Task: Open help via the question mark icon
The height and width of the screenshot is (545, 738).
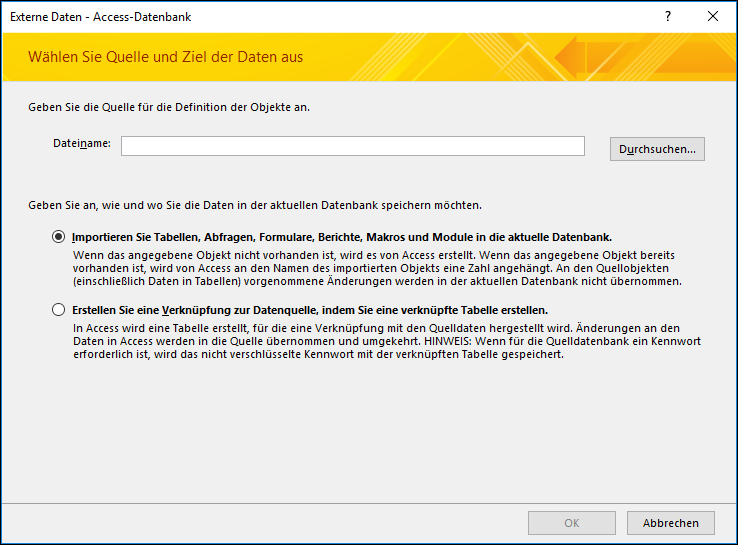Action: tap(667, 16)
